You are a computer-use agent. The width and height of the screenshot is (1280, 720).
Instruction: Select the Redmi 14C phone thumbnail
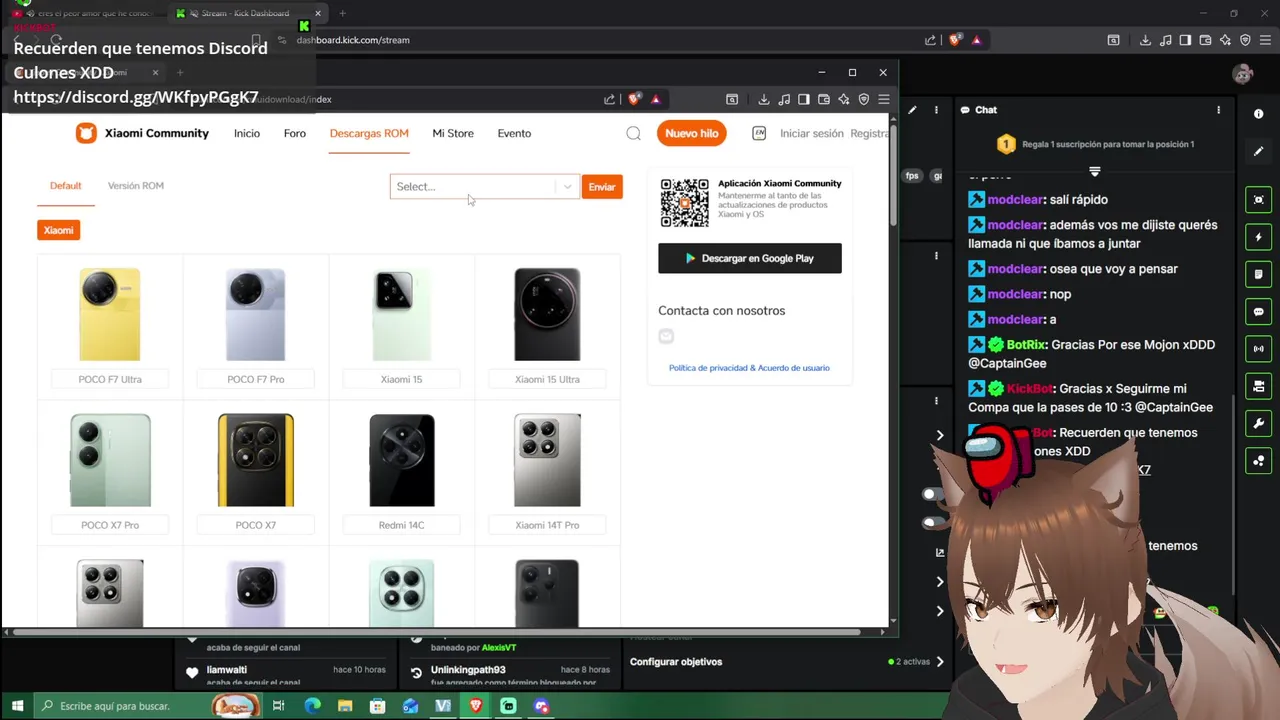(402, 461)
